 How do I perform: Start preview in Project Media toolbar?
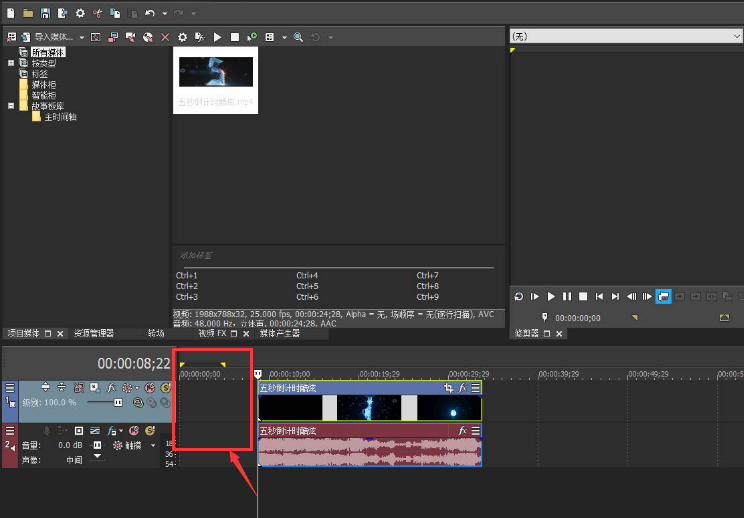point(217,37)
